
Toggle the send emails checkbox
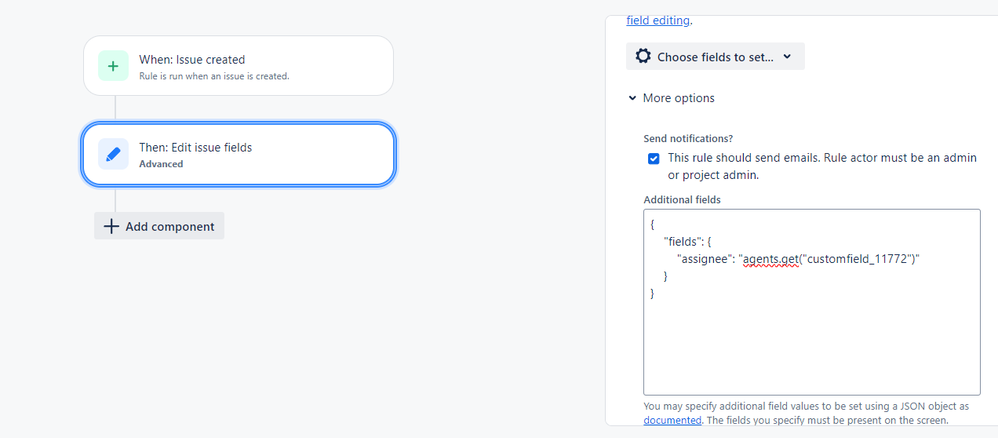tap(654, 159)
